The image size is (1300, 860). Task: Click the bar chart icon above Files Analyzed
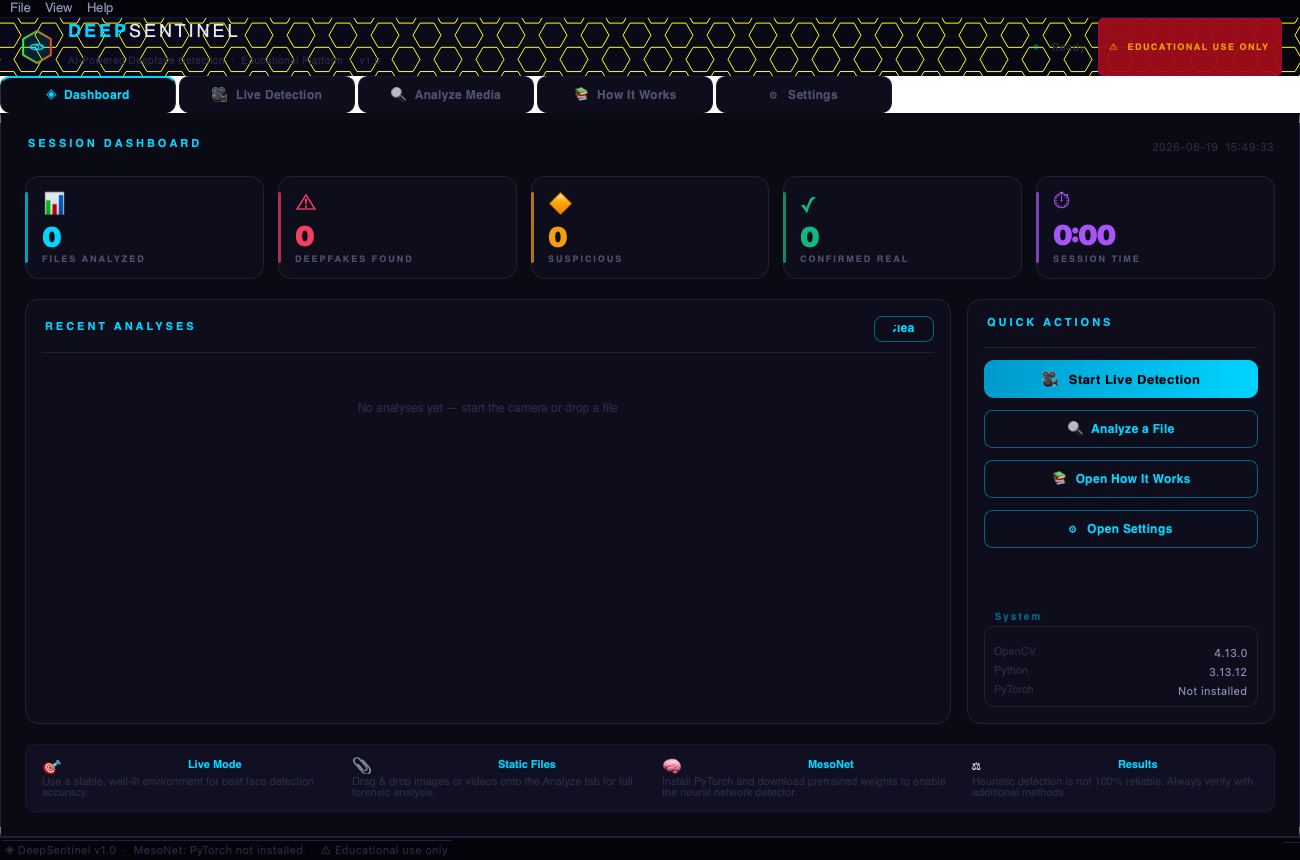click(54, 204)
